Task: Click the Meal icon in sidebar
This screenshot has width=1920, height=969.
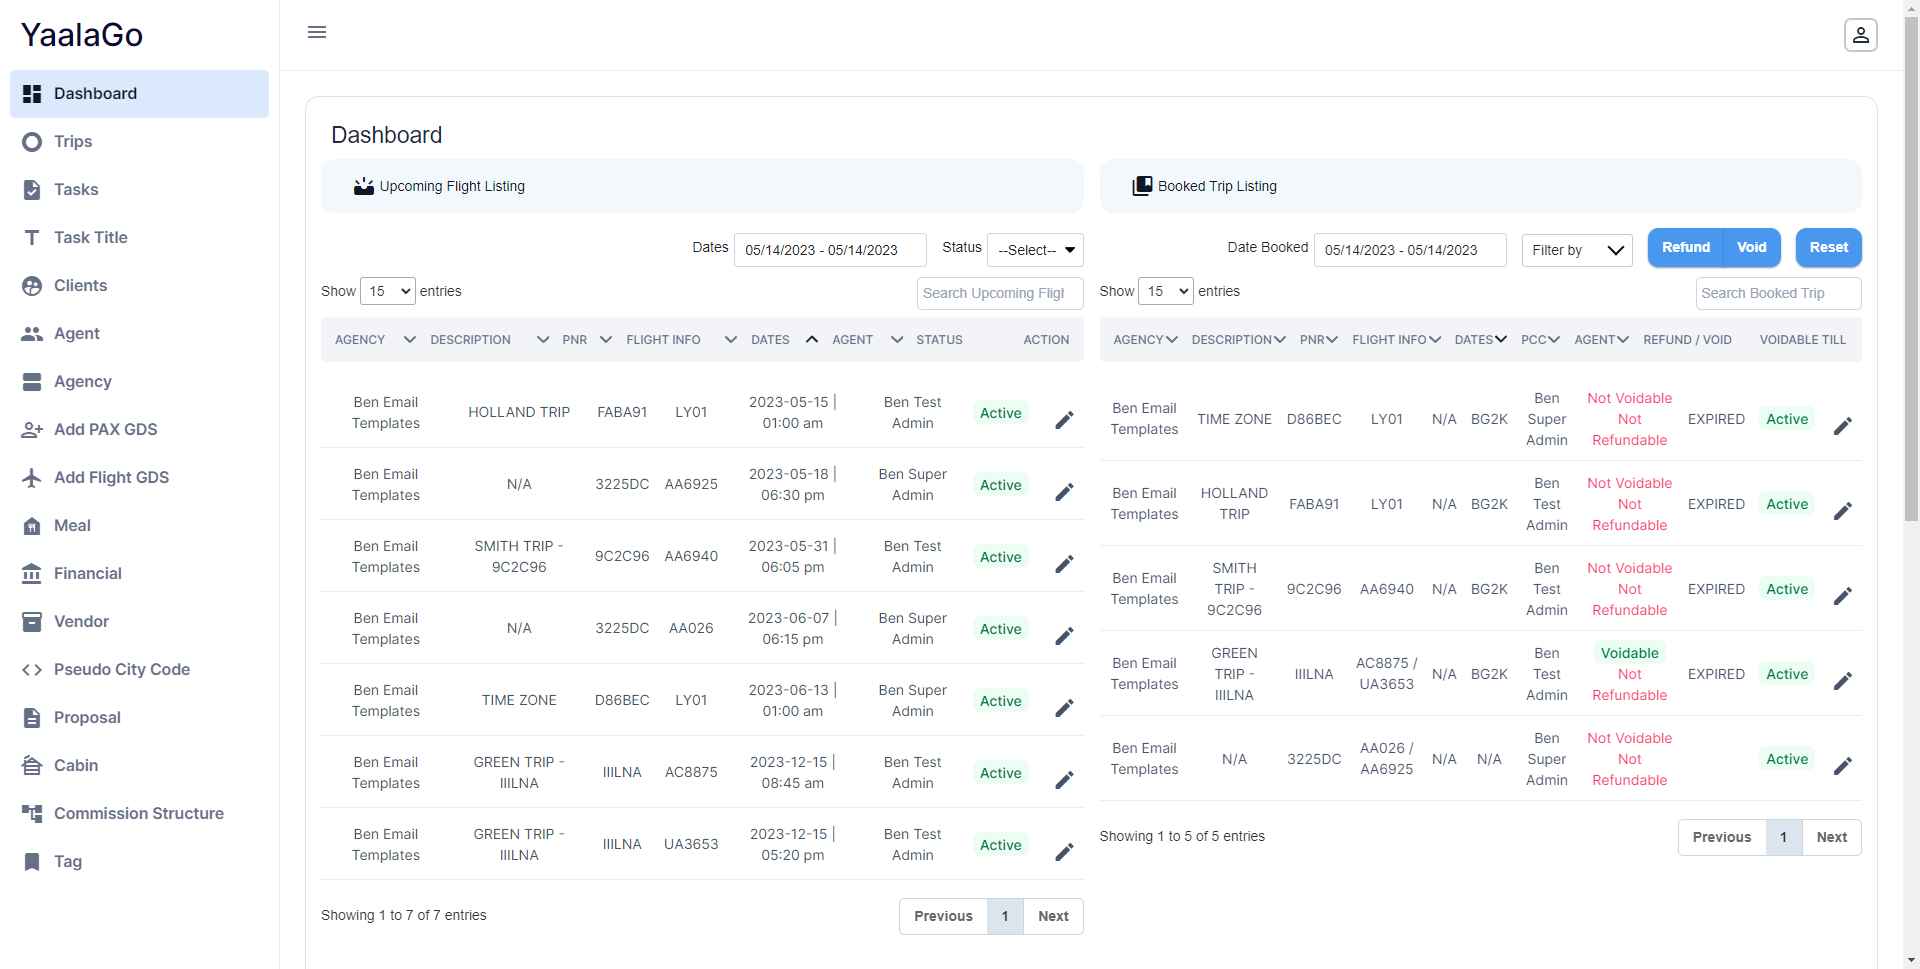Action: 32,526
